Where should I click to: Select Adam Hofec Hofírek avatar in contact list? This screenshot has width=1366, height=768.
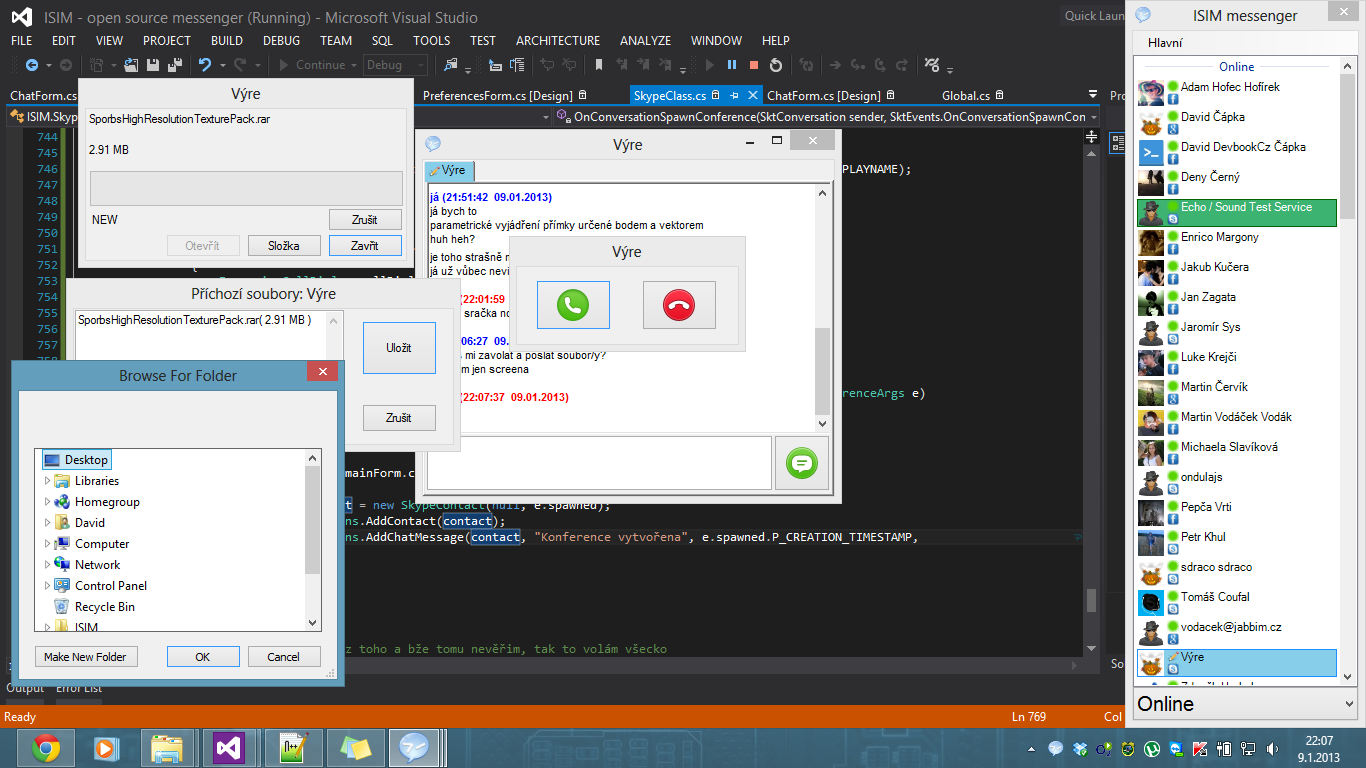pos(1151,93)
